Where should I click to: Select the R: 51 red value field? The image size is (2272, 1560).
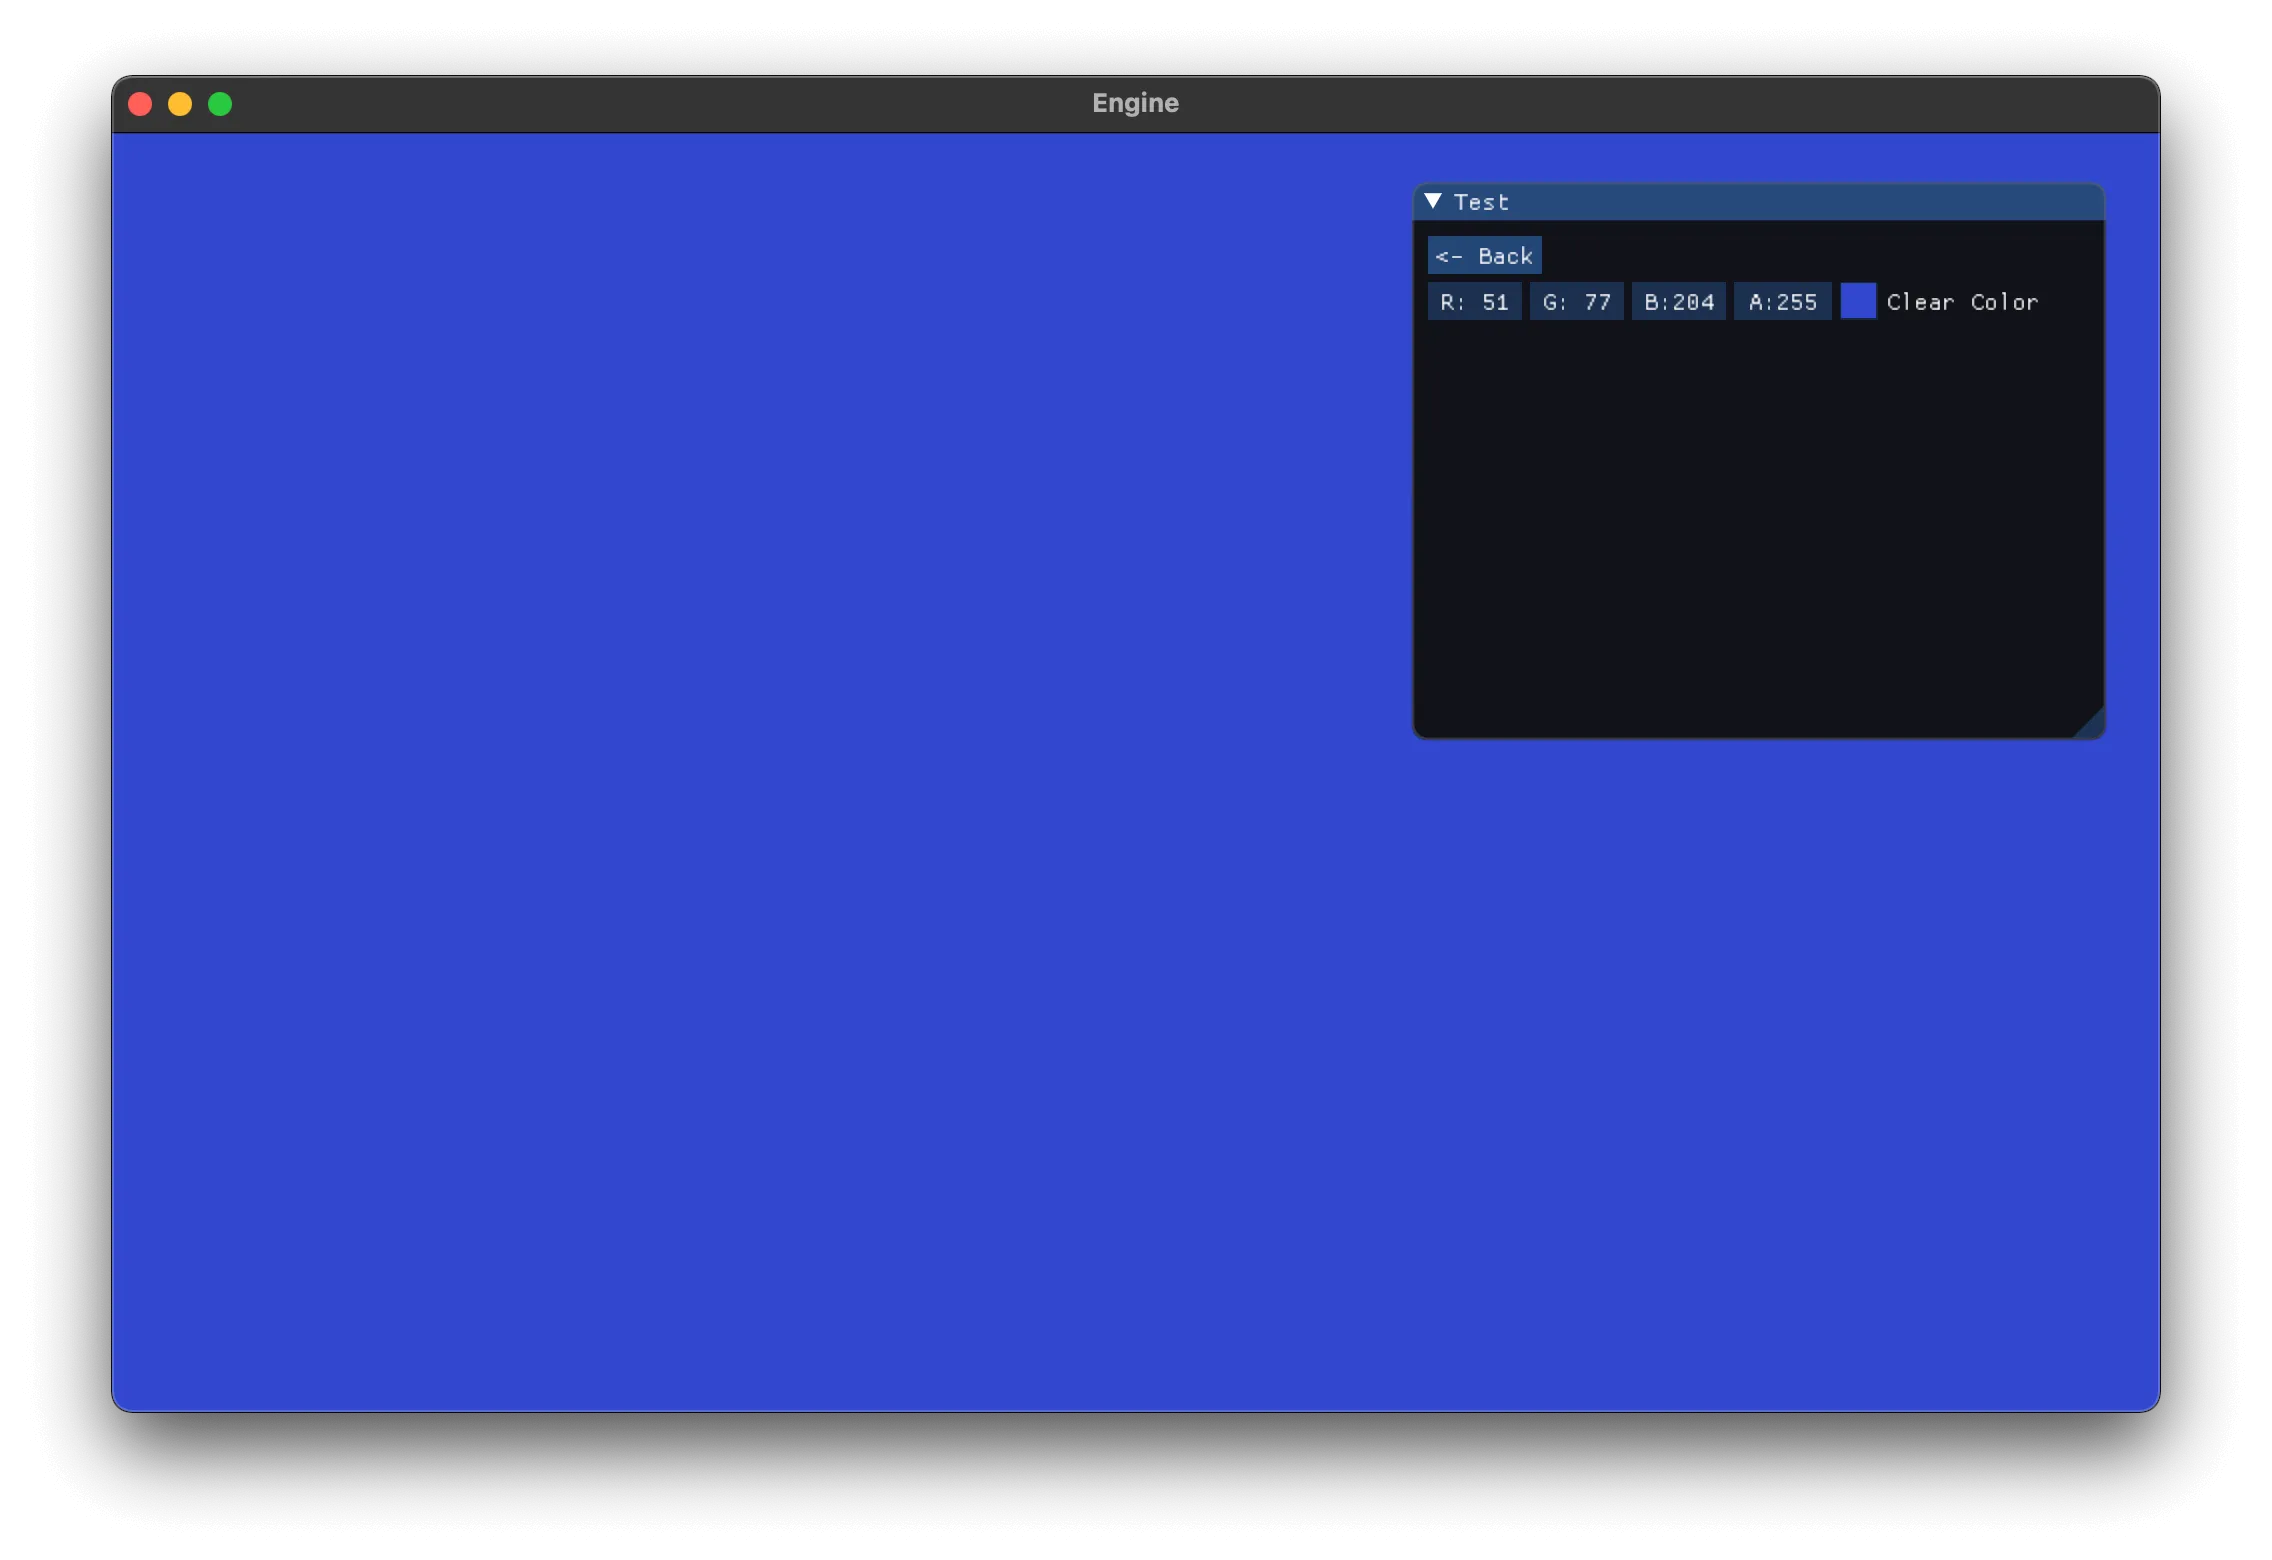click(x=1474, y=302)
